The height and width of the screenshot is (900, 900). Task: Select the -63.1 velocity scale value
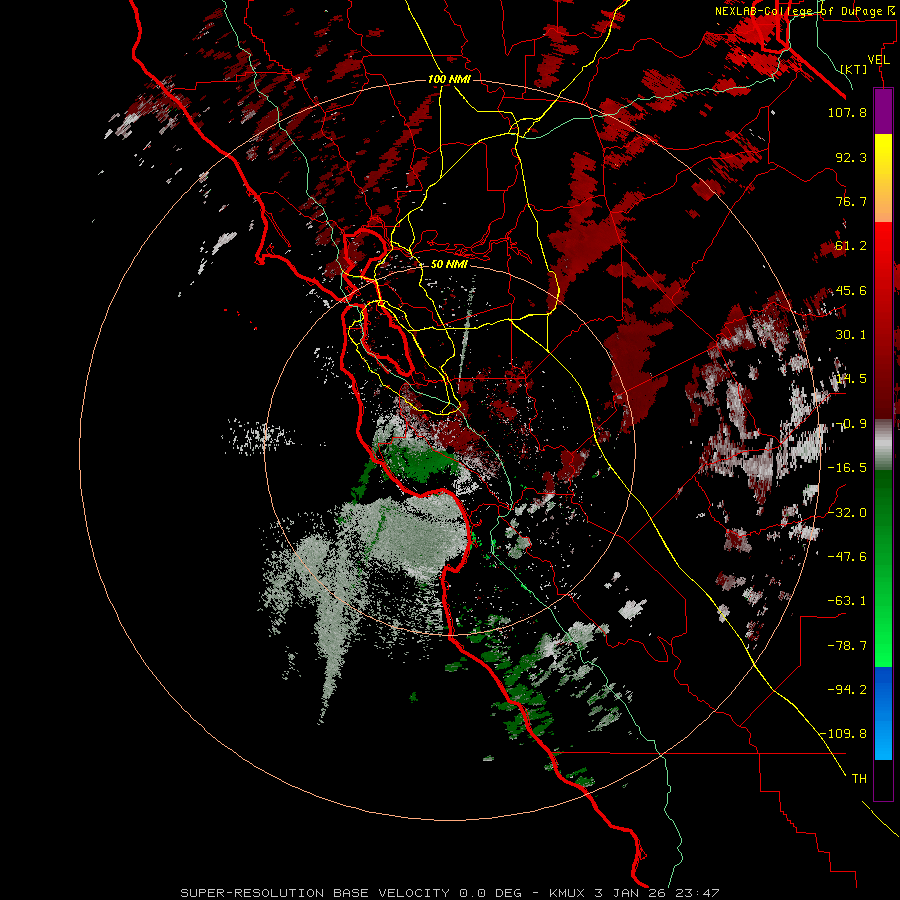(847, 601)
